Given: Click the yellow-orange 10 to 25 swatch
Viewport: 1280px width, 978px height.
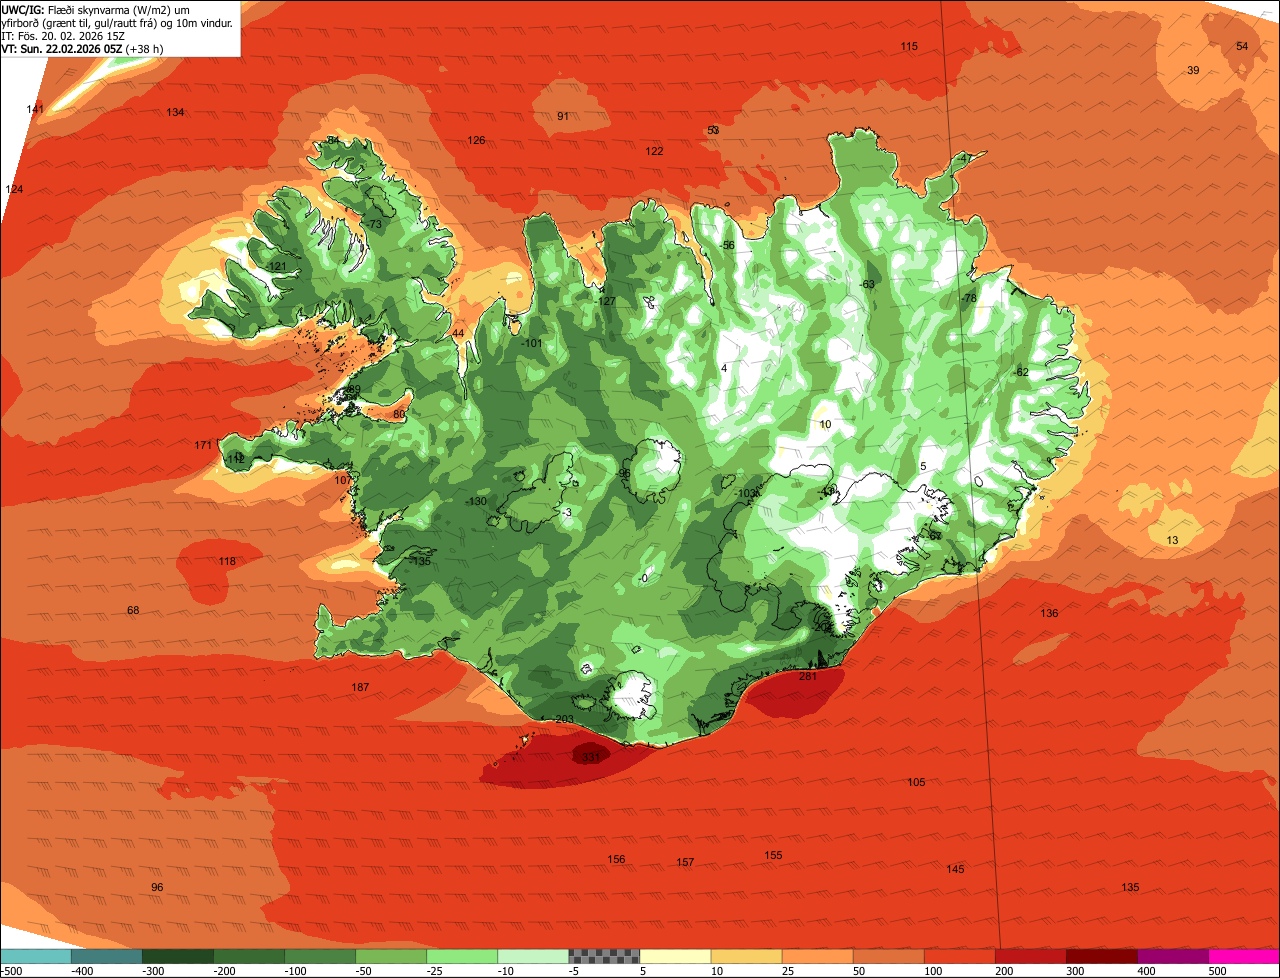Looking at the screenshot, I should click(746, 956).
